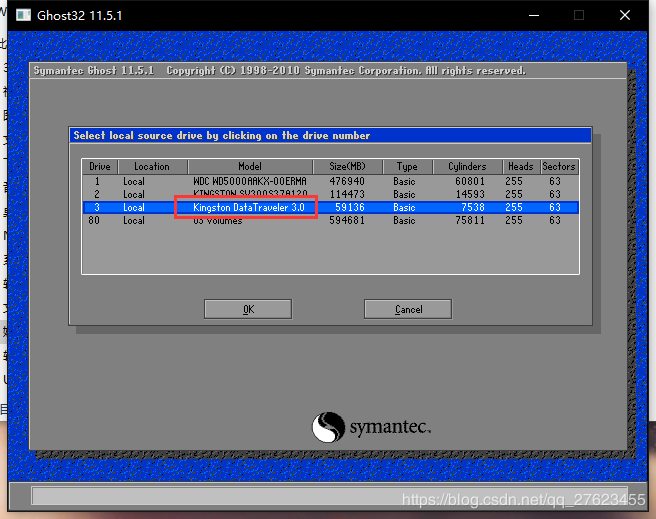Click the Heads column header
The width and height of the screenshot is (656, 519).
tap(521, 166)
